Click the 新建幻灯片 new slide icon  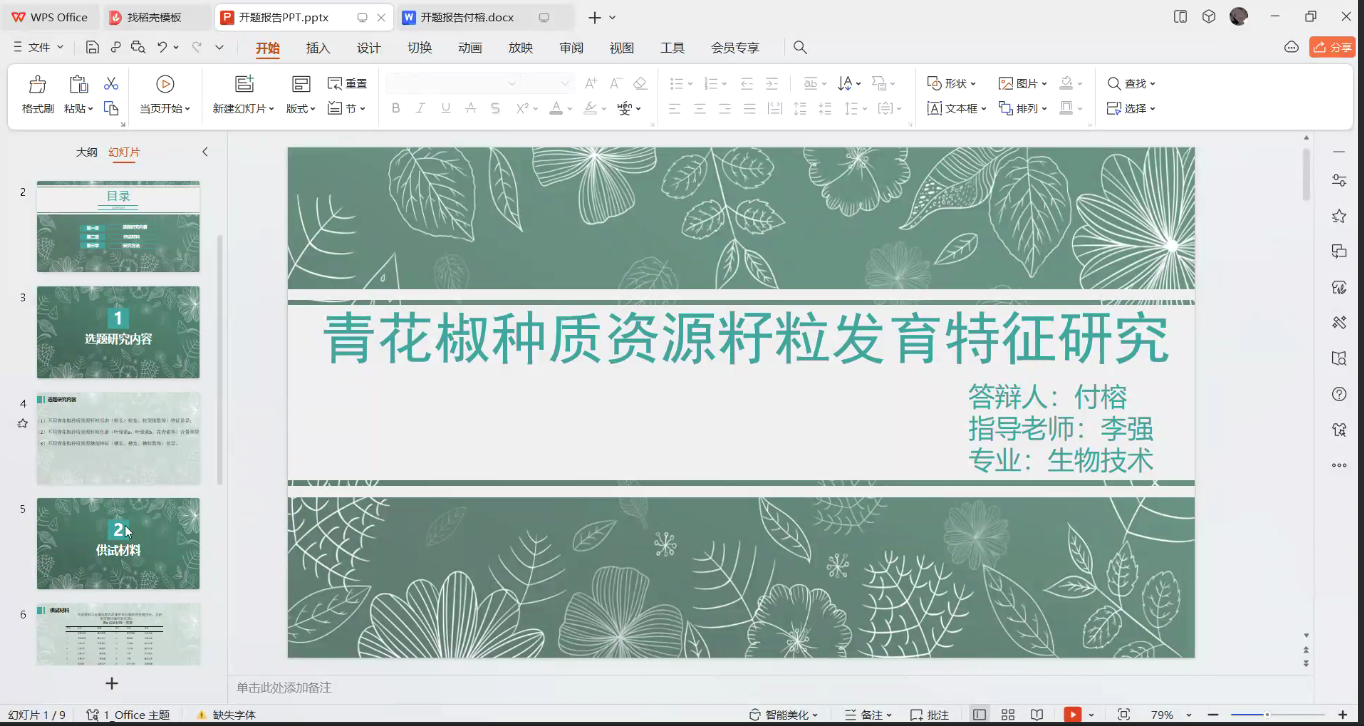click(x=242, y=84)
